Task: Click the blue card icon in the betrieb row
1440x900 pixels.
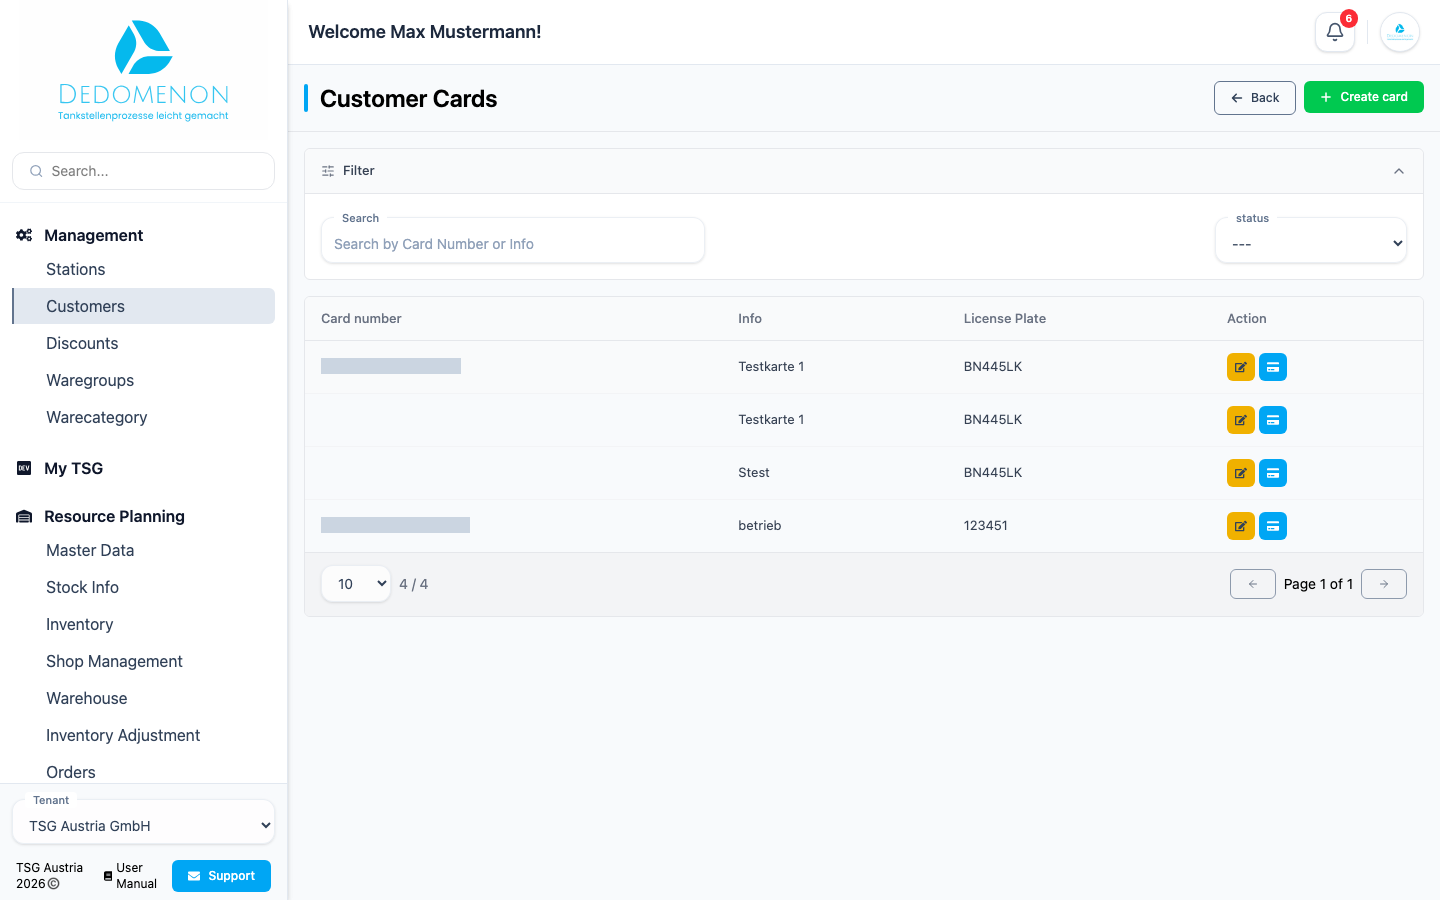Action: pos(1273,526)
